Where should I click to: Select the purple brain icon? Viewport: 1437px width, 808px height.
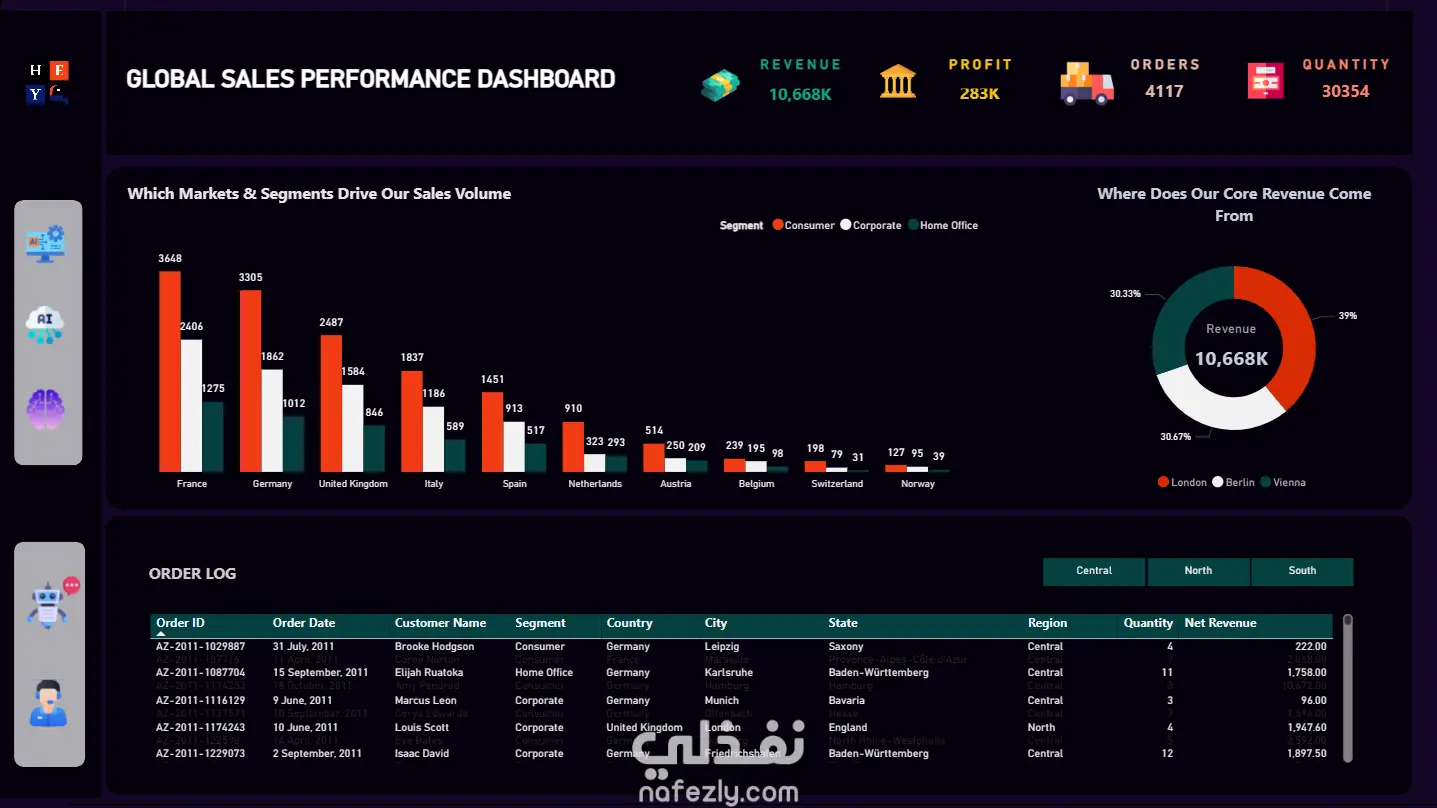pyautogui.click(x=46, y=409)
